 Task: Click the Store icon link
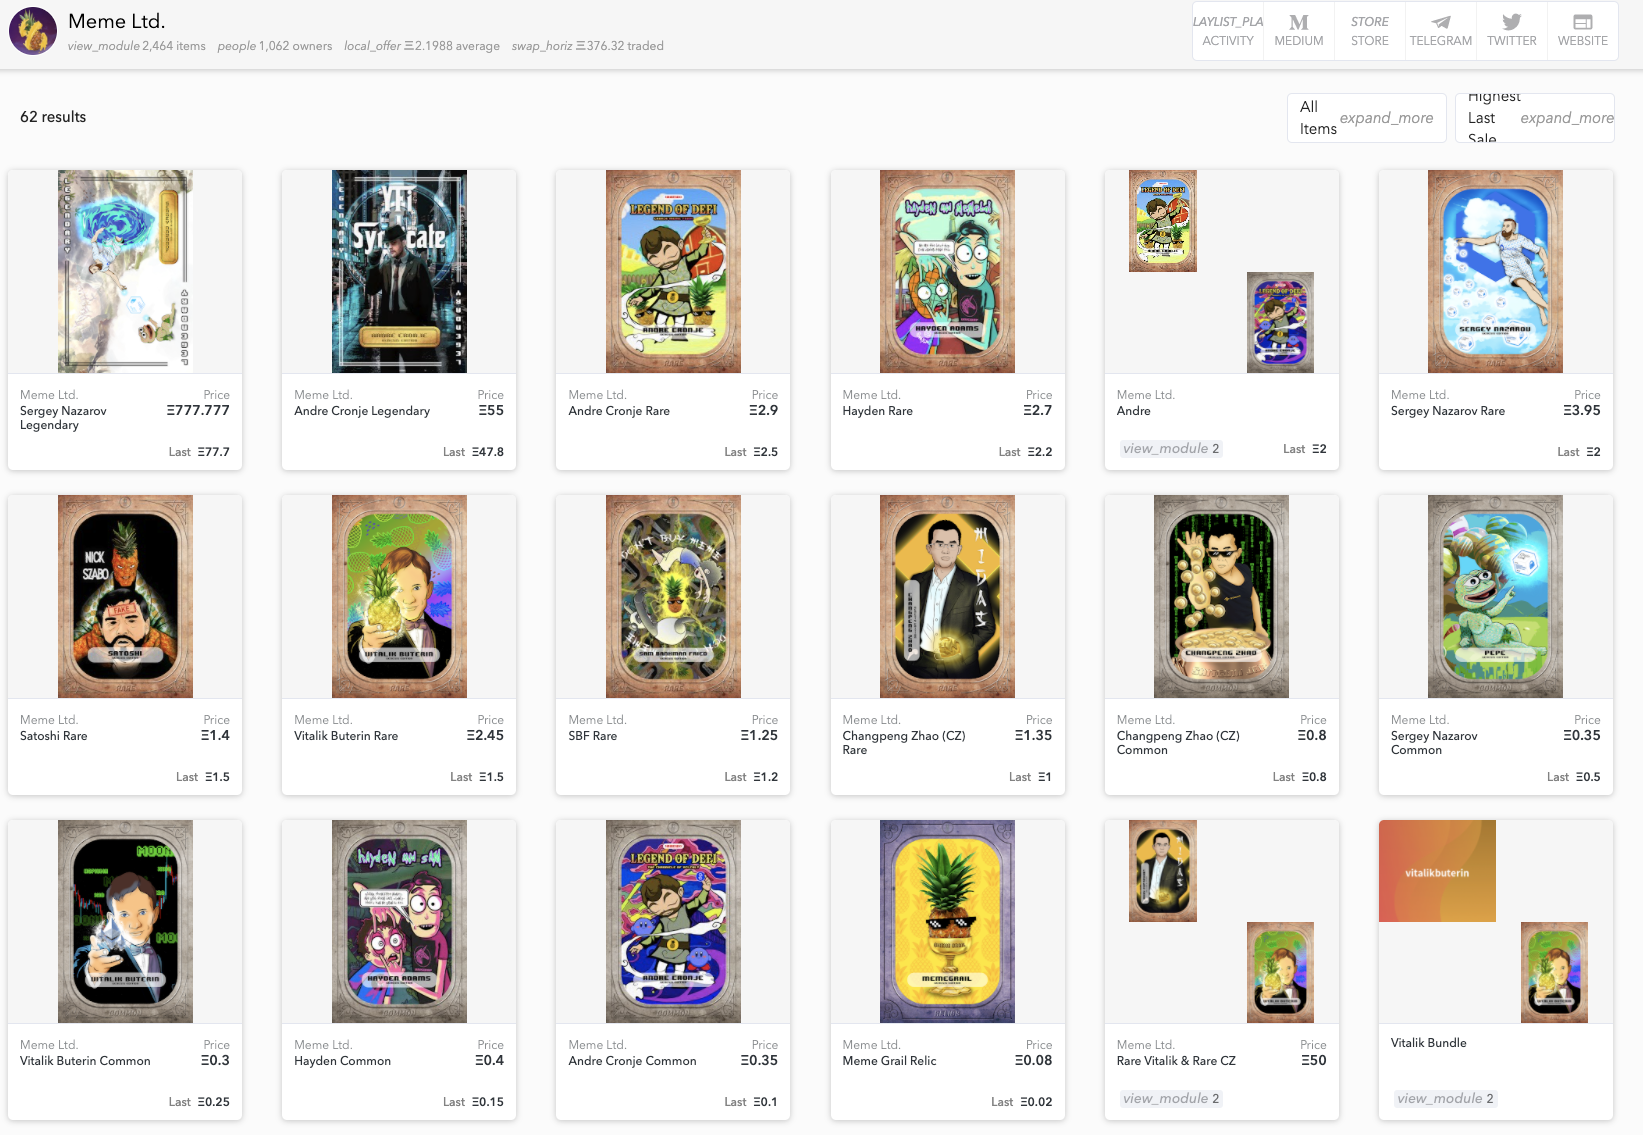(1369, 31)
